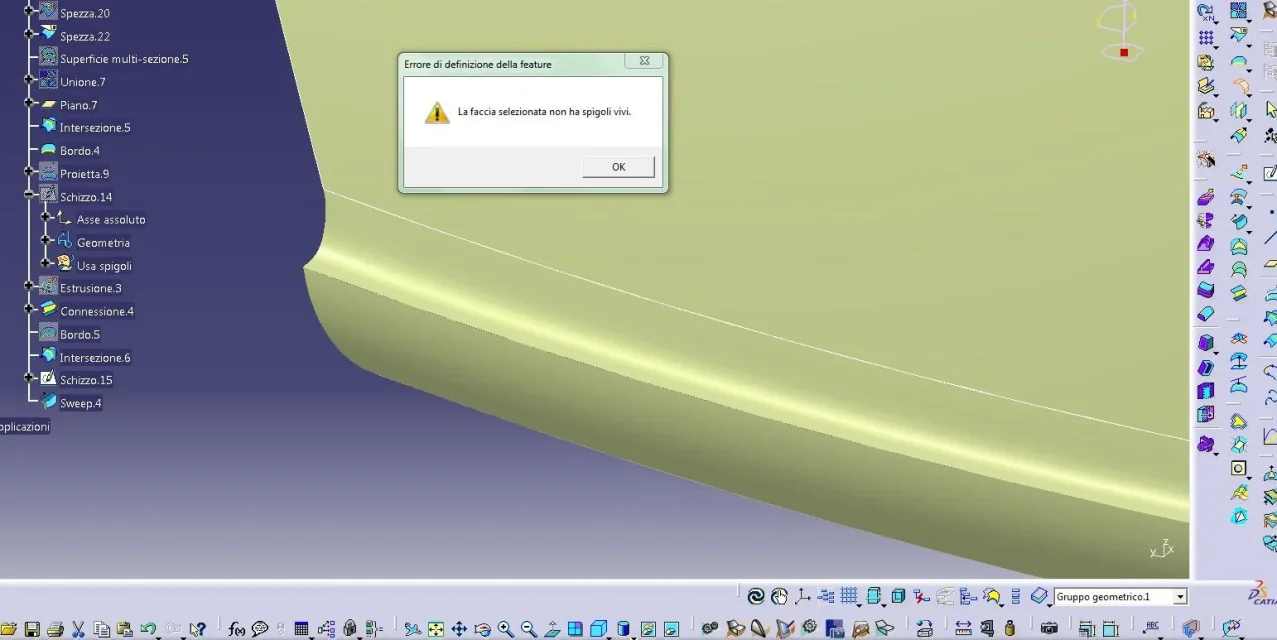Viewport: 1277px width, 640px height.
Task: Click the compass at top right of viewport
Action: coord(1120,30)
